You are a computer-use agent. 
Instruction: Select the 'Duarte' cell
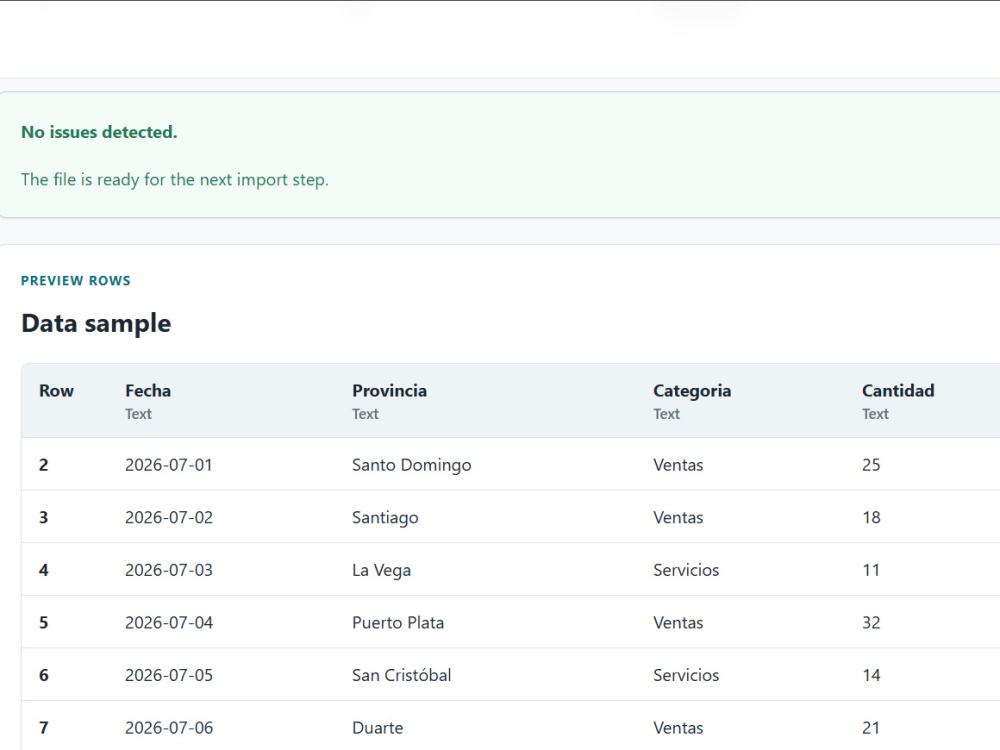tap(378, 728)
